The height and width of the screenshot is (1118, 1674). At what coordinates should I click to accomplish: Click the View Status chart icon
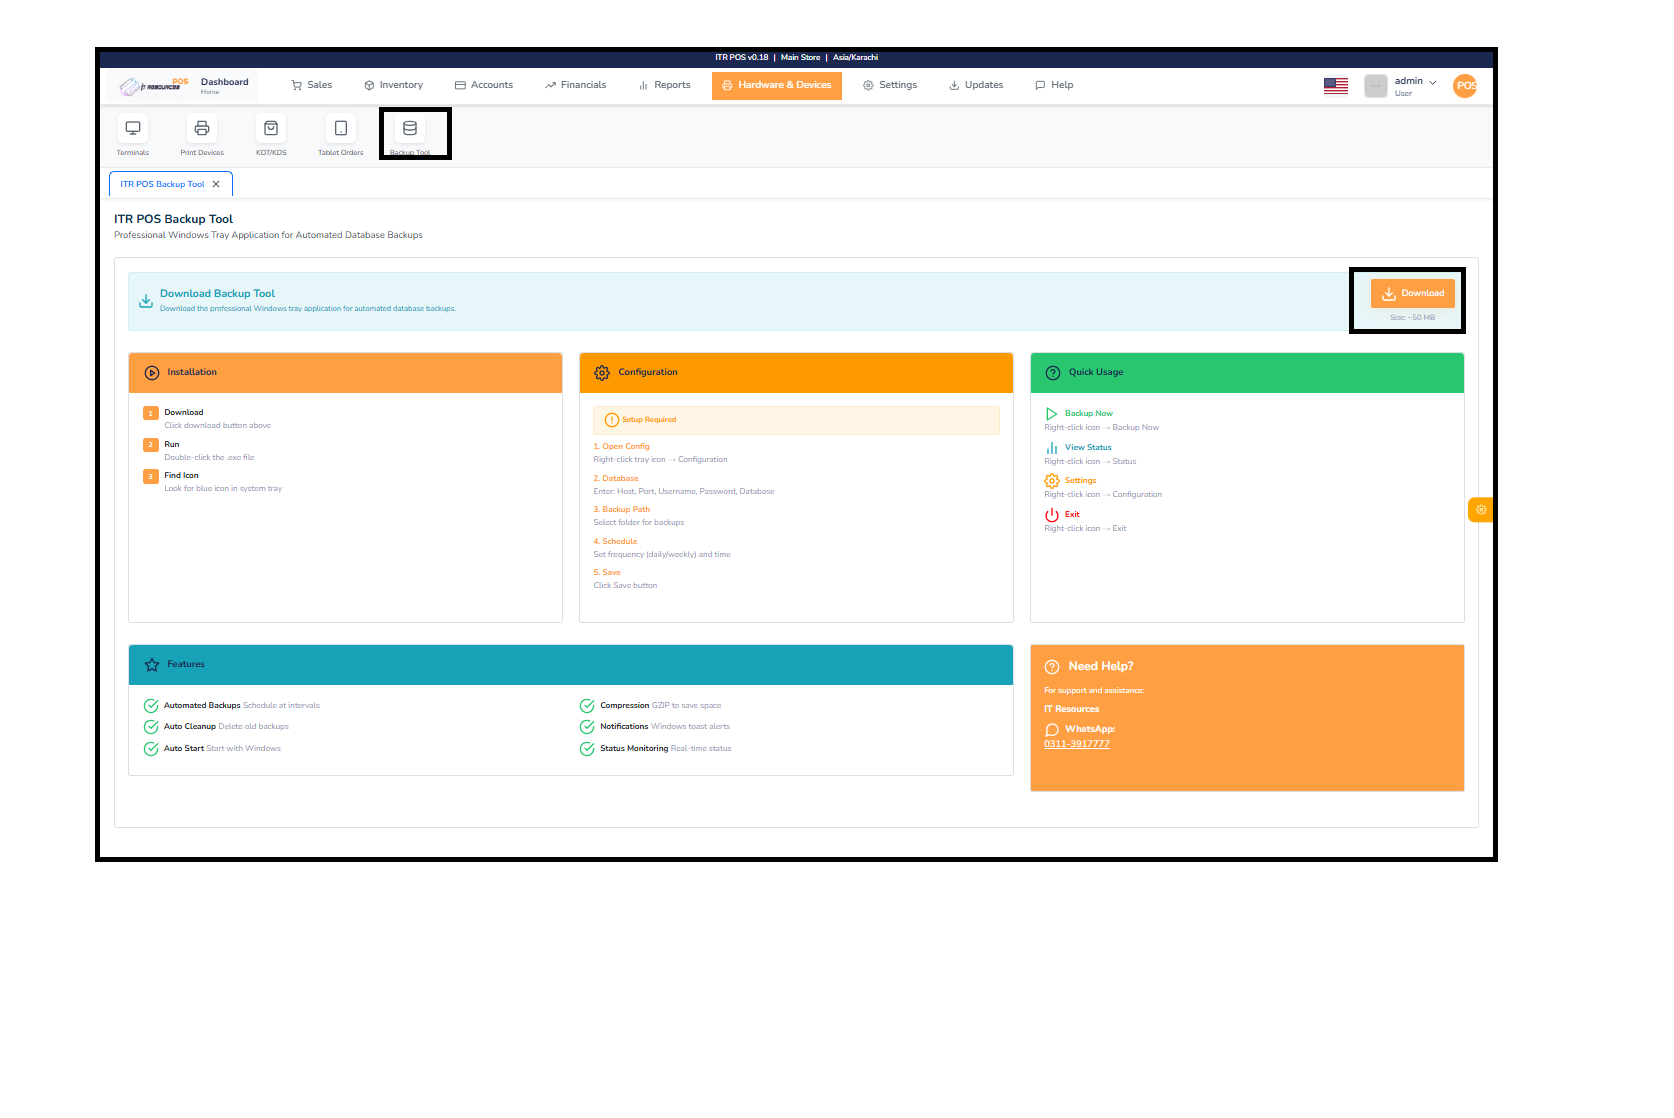point(1051,447)
